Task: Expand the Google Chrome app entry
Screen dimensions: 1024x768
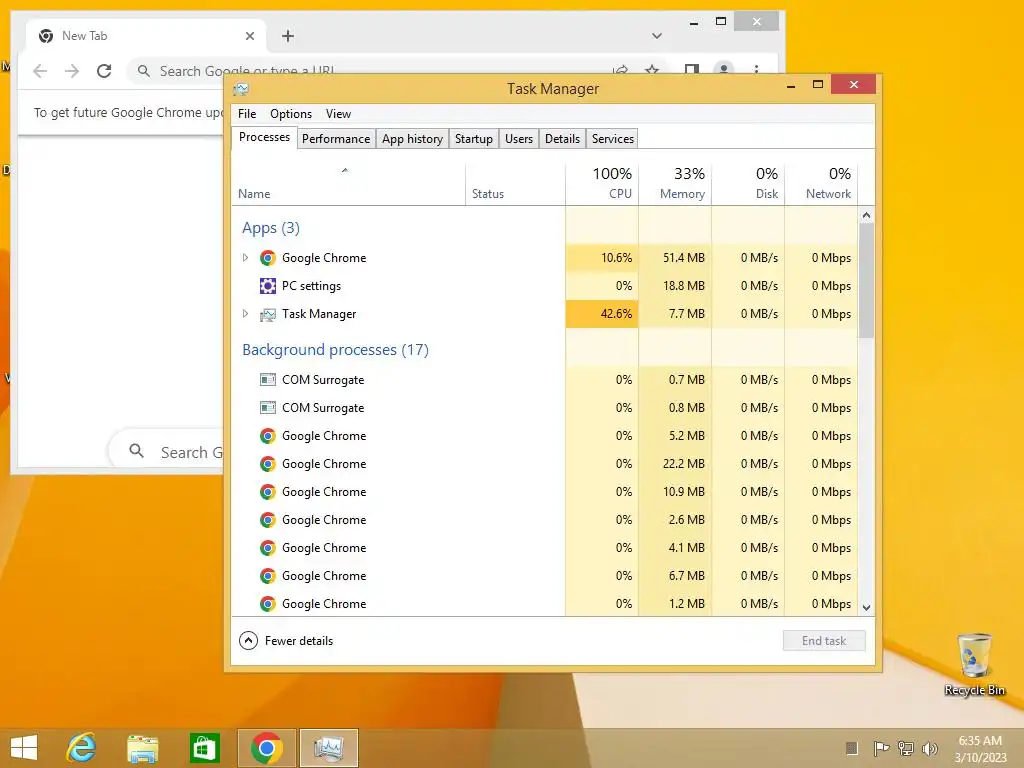Action: (x=246, y=258)
